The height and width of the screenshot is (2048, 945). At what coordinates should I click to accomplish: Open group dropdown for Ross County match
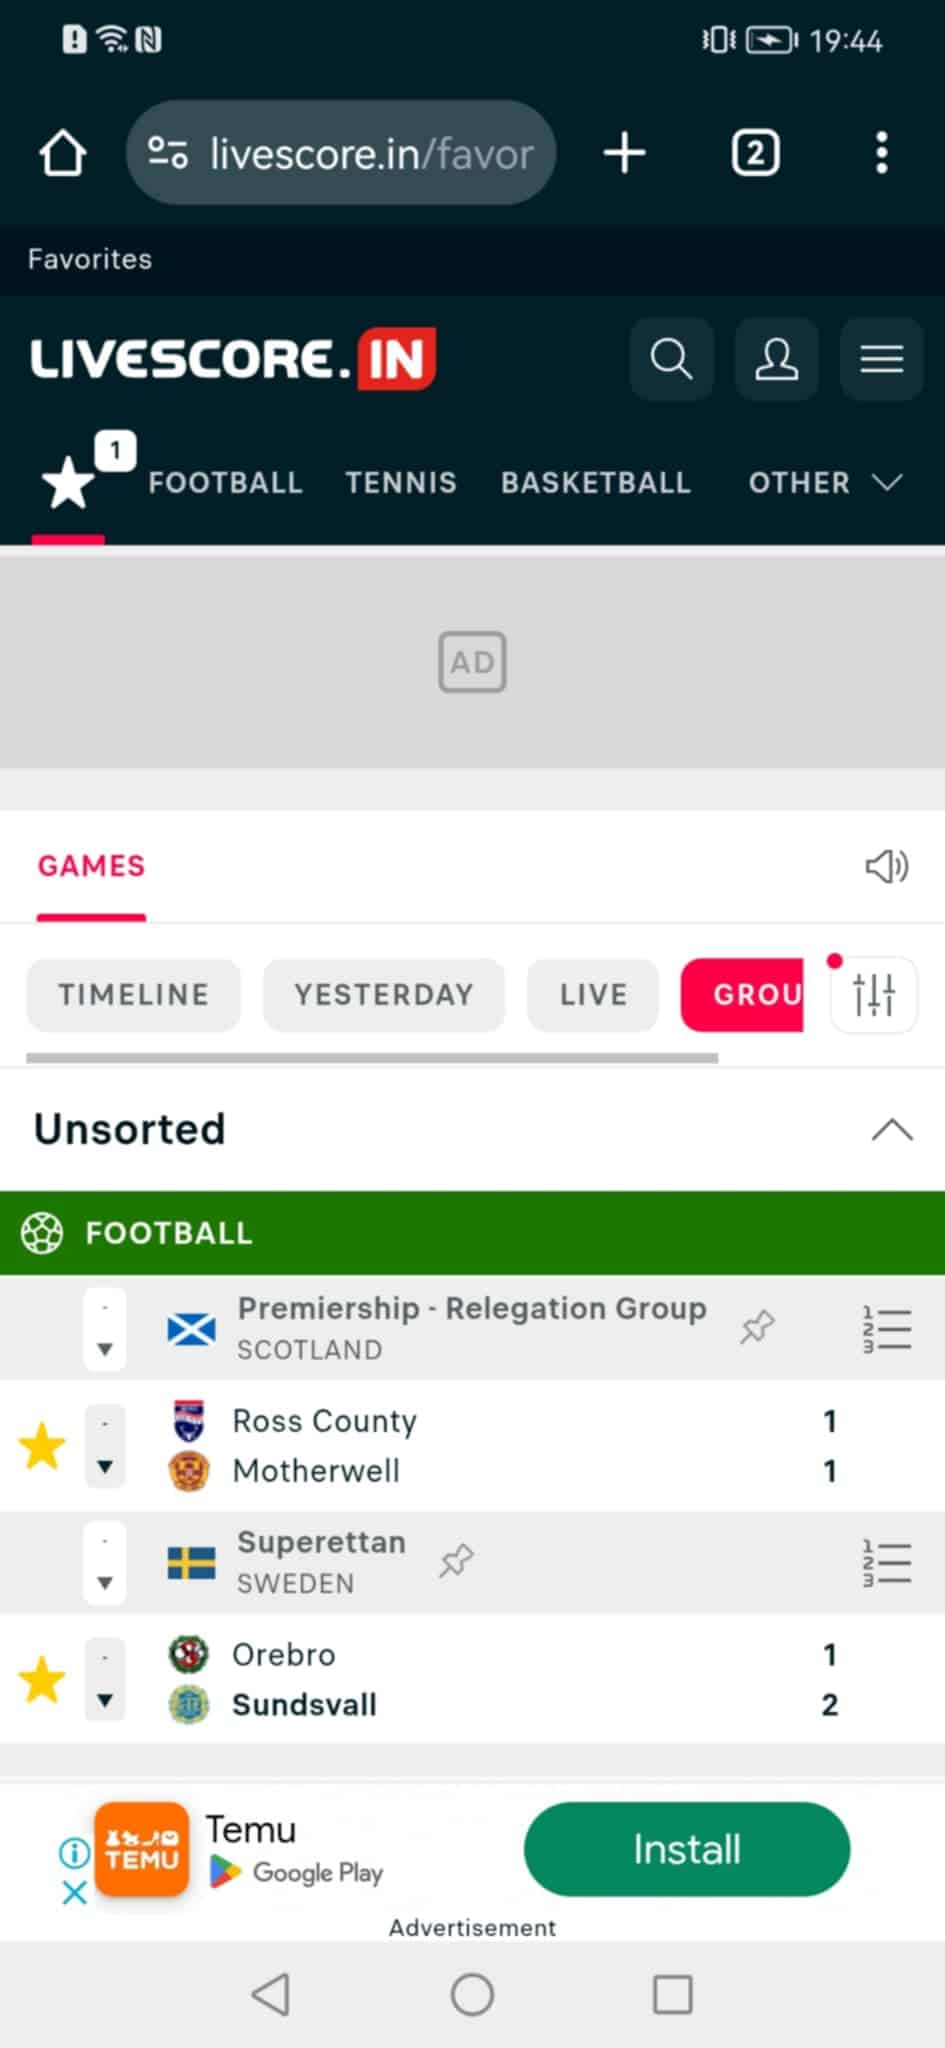[105, 1446]
